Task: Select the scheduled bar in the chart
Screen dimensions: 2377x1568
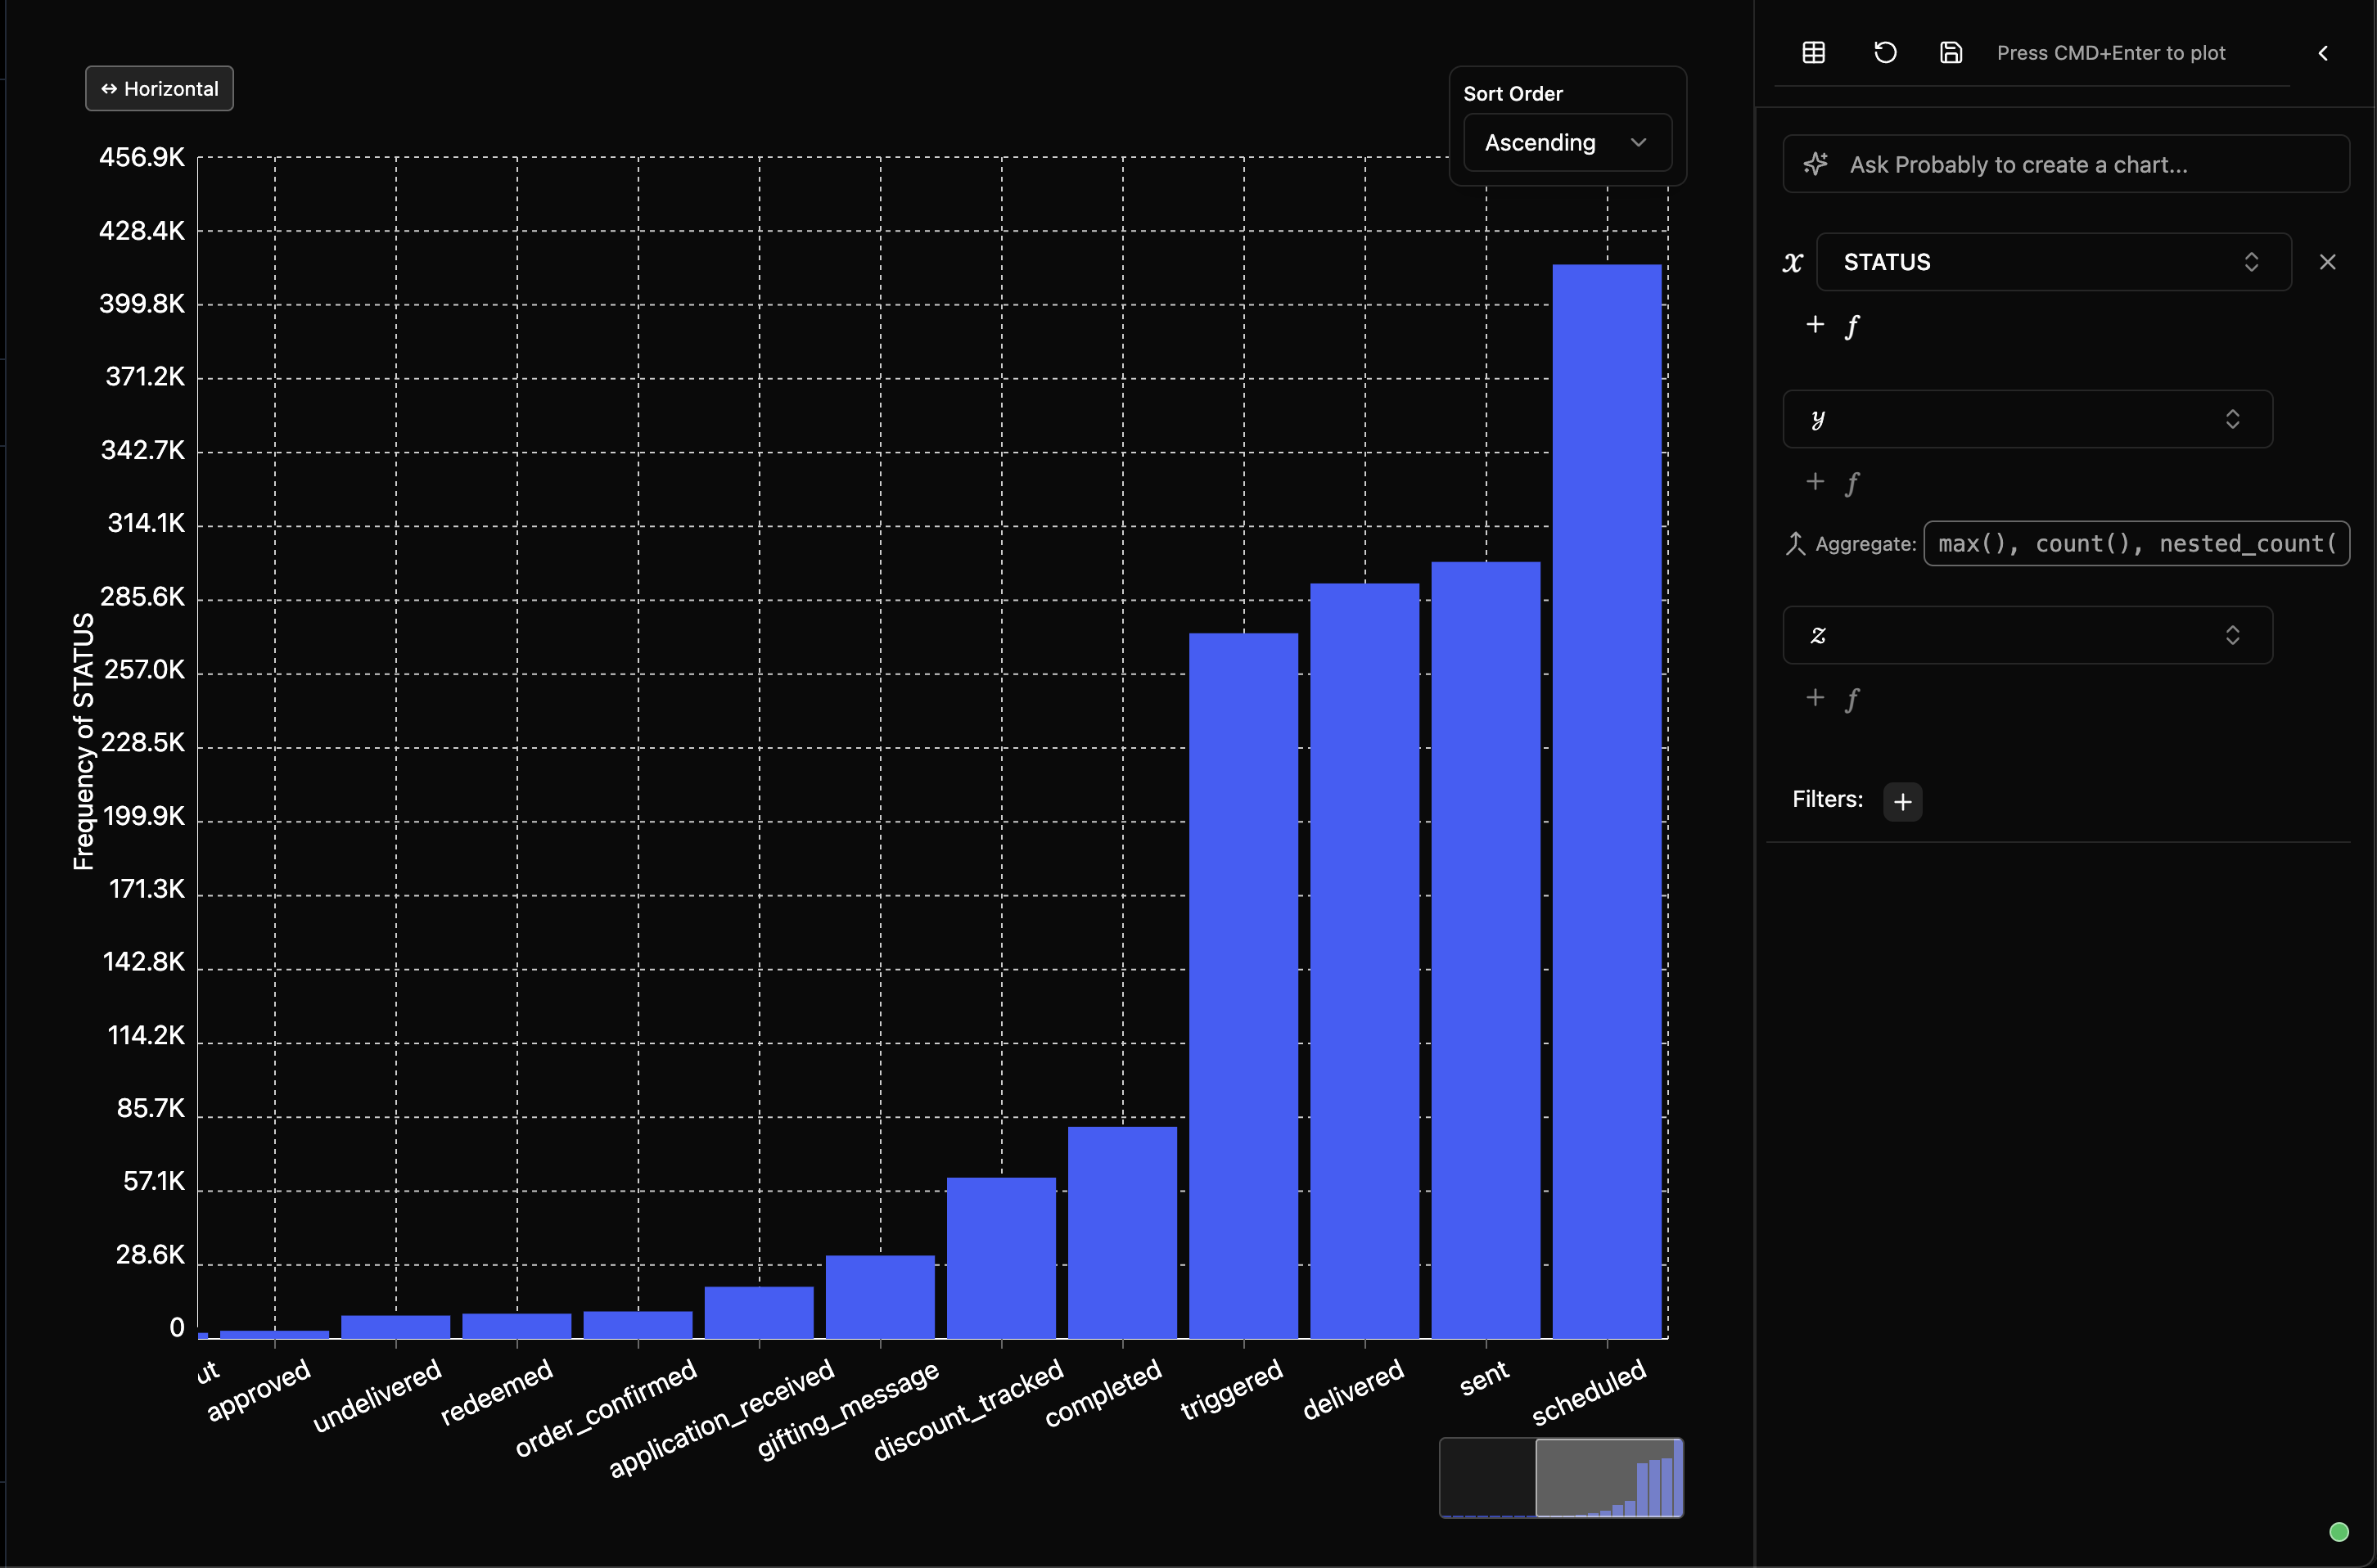Action: [x=1605, y=800]
